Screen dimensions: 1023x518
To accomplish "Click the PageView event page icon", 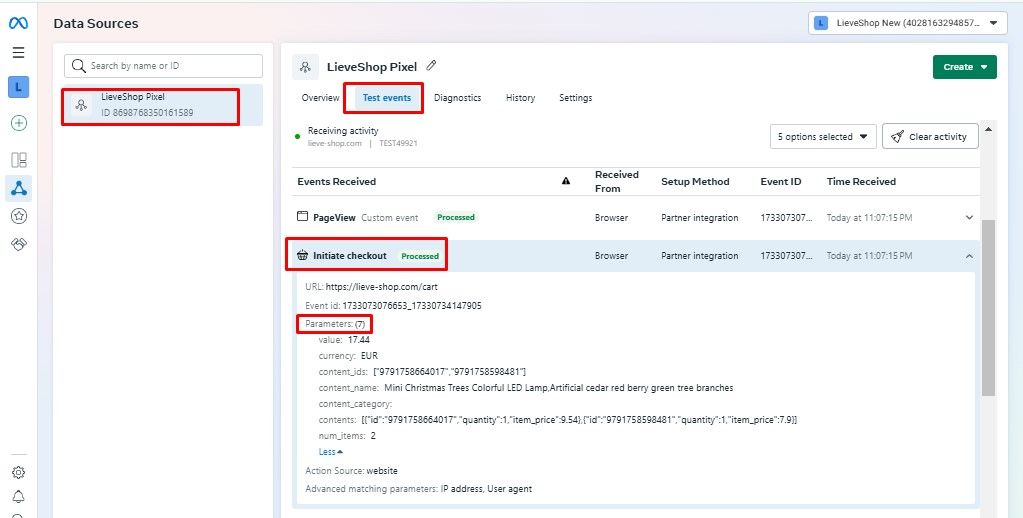I will tap(302, 217).
